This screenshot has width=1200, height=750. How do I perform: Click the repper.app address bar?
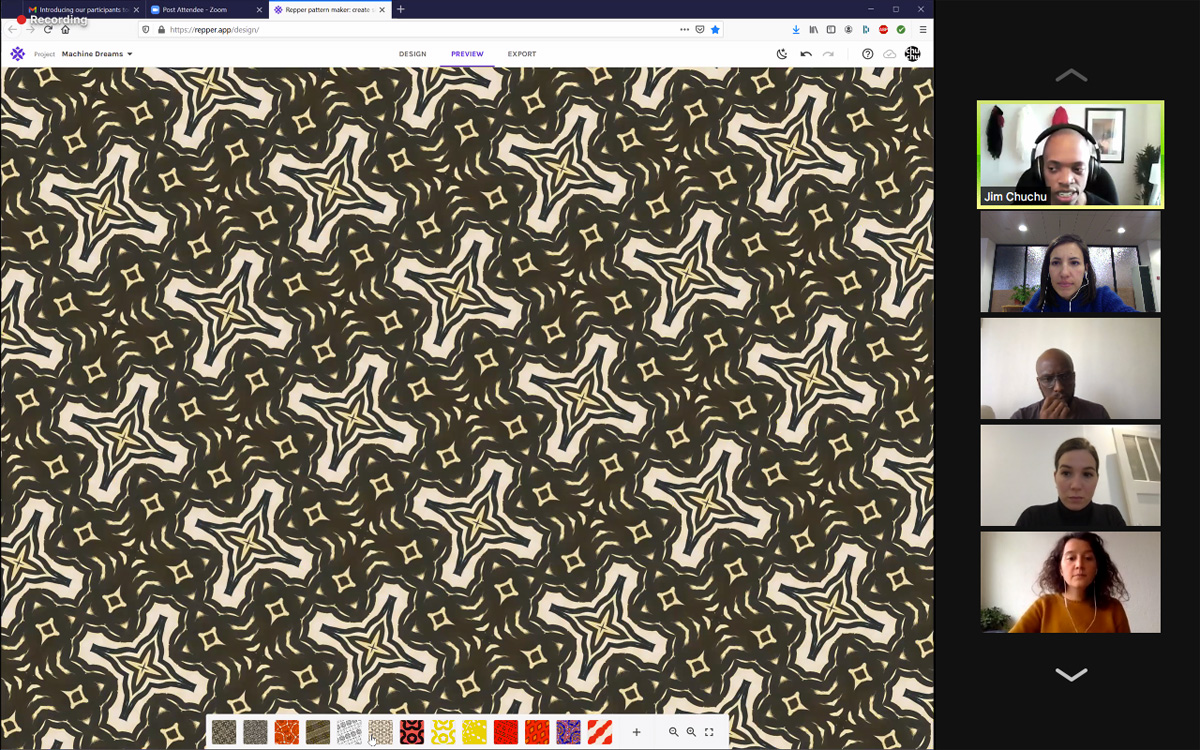(x=400, y=30)
